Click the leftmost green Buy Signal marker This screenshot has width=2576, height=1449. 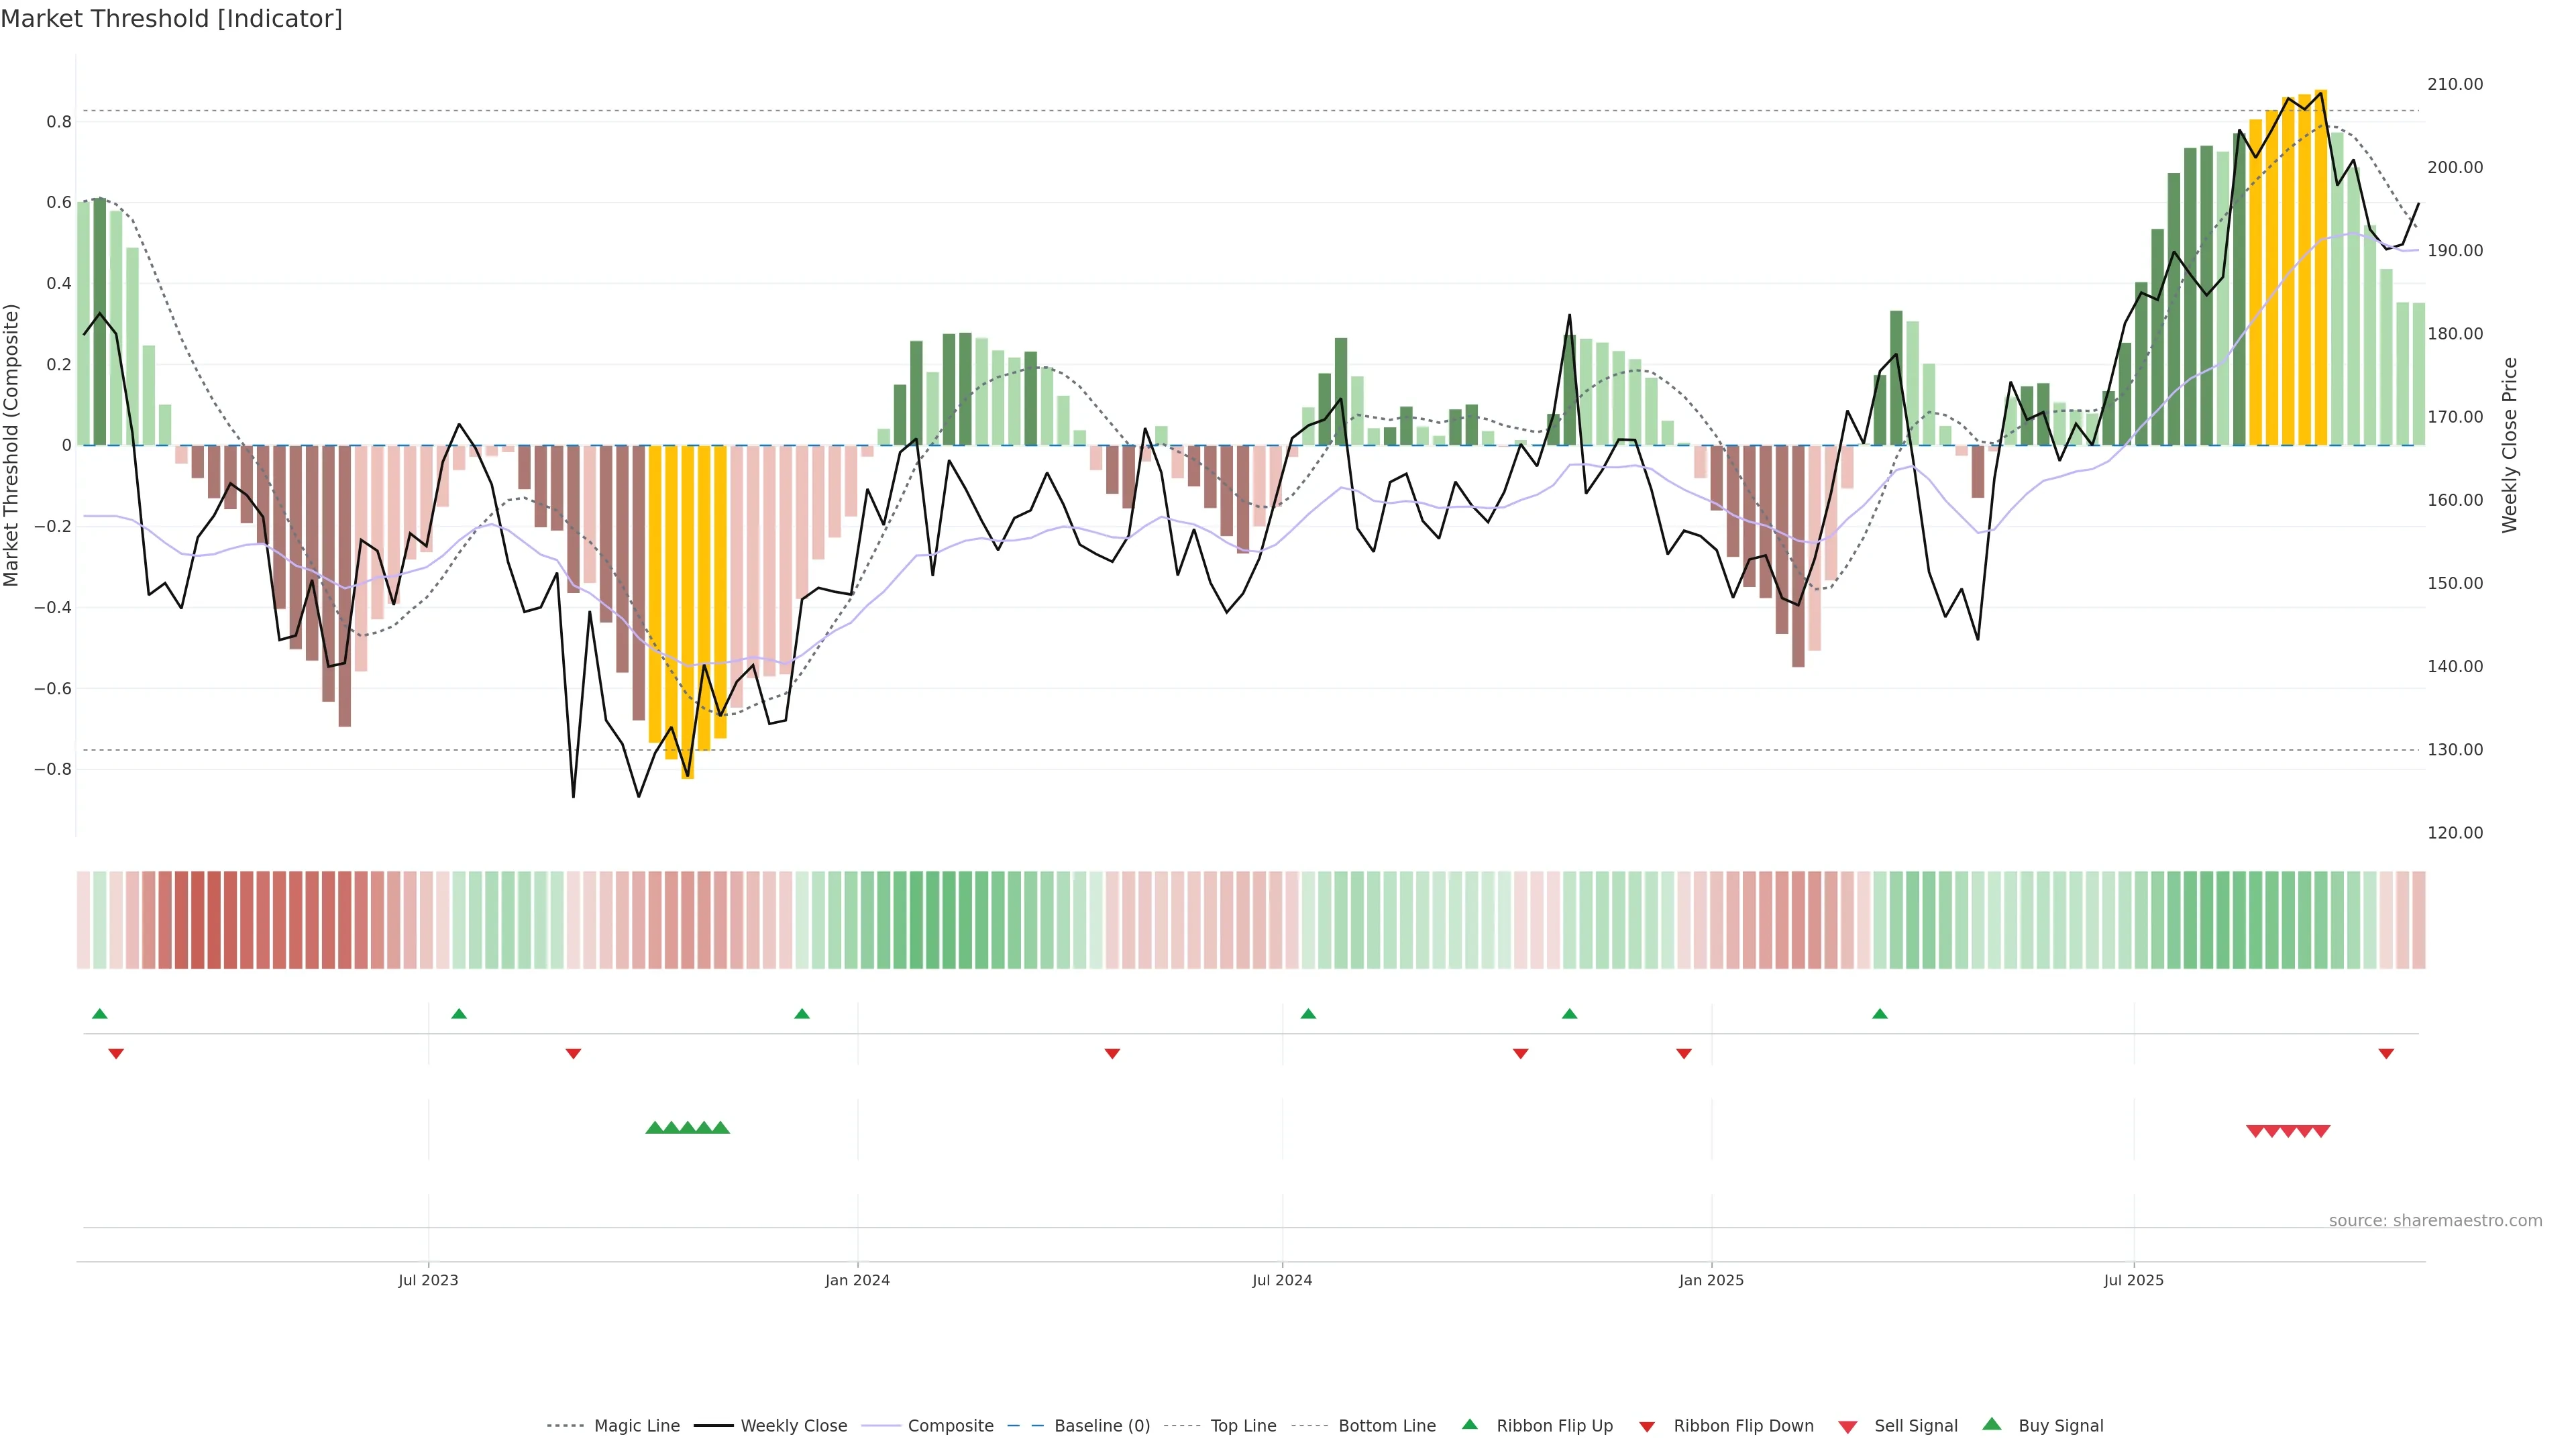654,1128
